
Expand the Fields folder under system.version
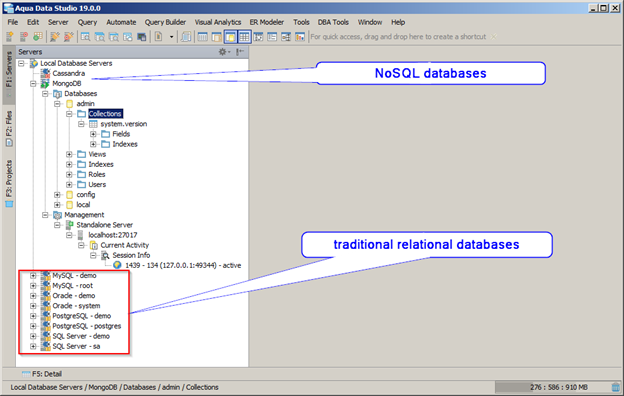(x=93, y=134)
